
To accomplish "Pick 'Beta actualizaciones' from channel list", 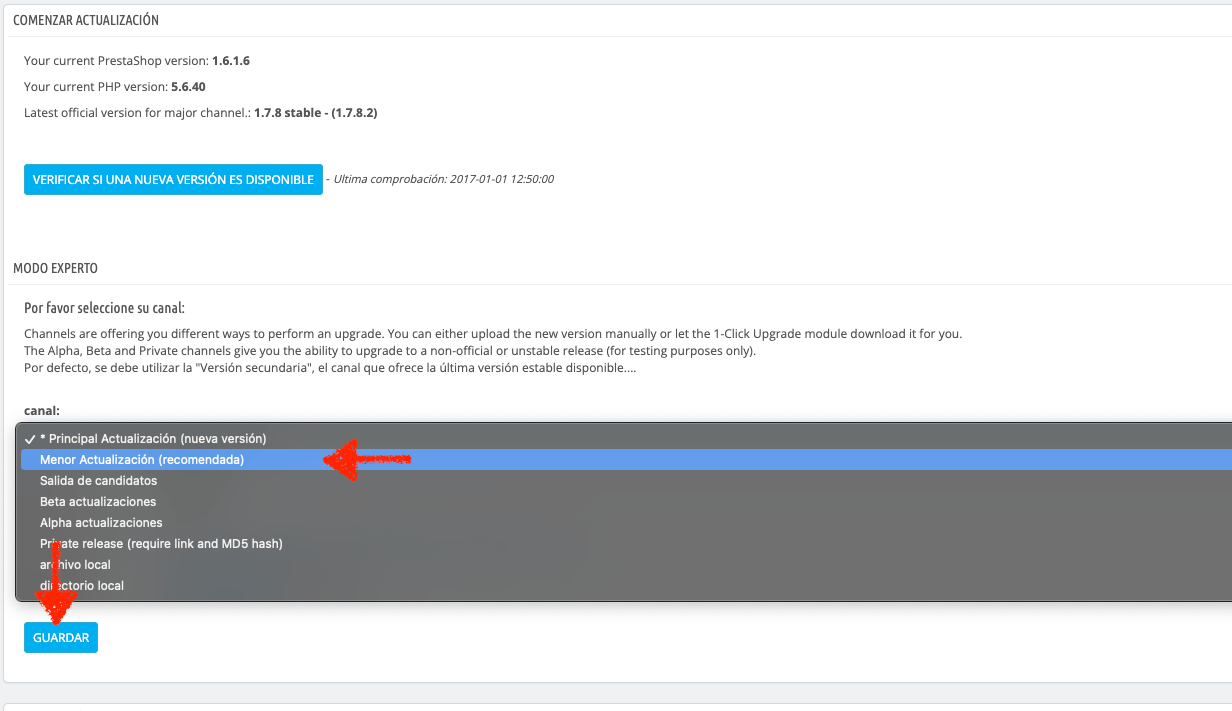I will coord(624,502).
